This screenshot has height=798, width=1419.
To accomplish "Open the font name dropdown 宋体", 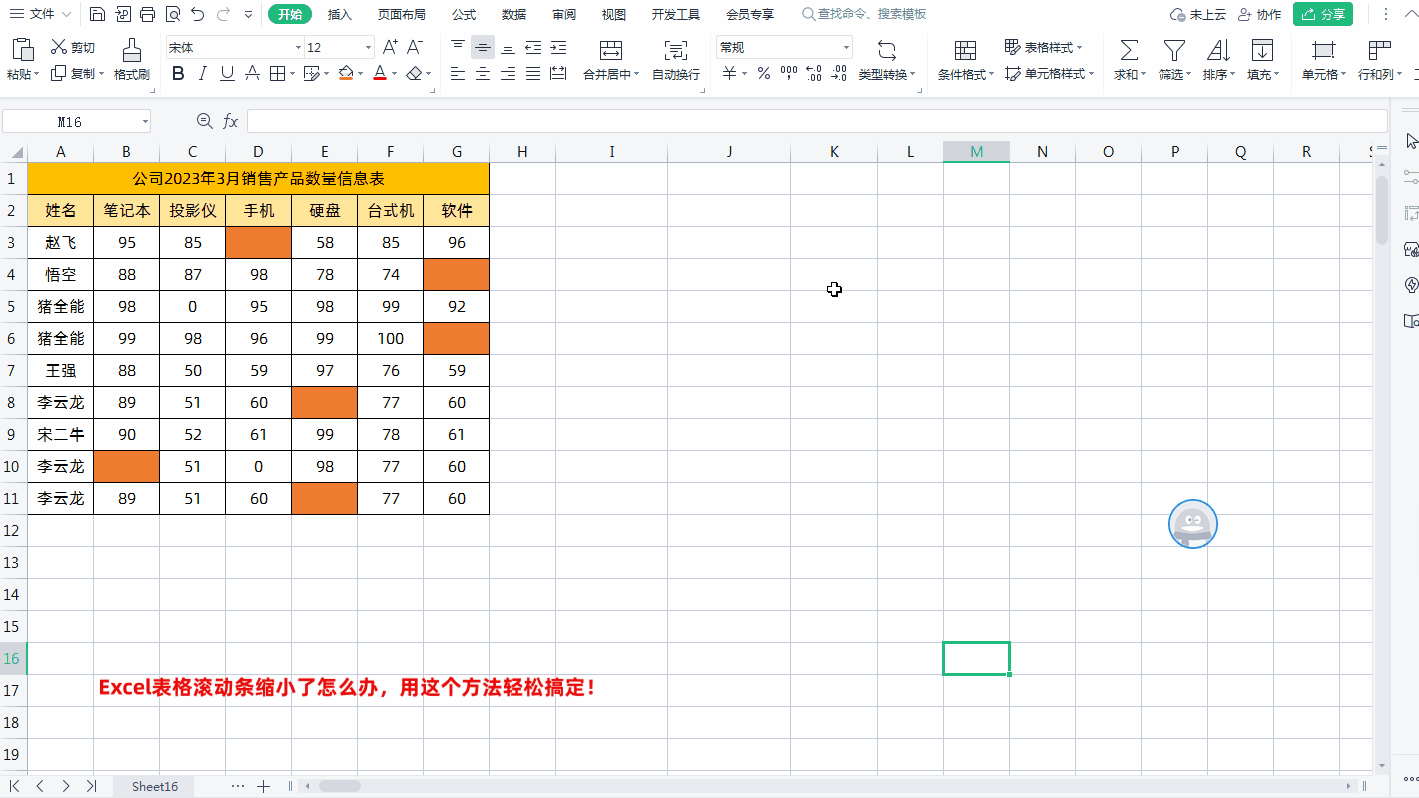I will (298, 48).
